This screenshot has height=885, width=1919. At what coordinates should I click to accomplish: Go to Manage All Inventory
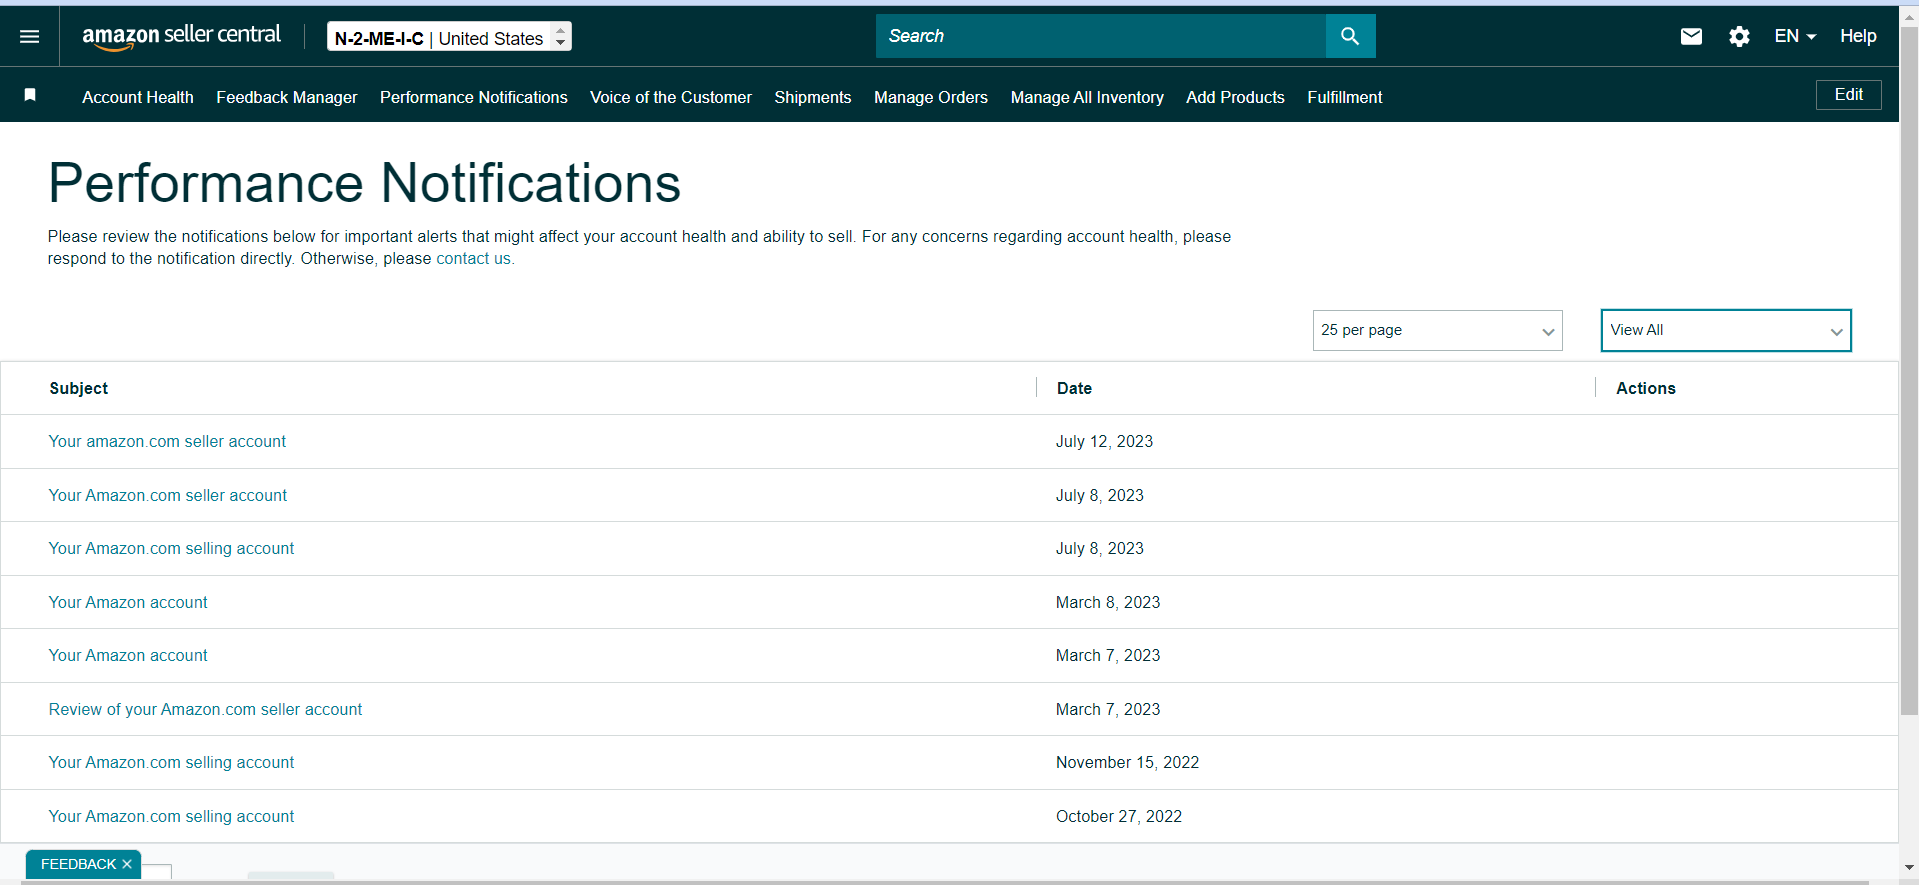pyautogui.click(x=1087, y=97)
